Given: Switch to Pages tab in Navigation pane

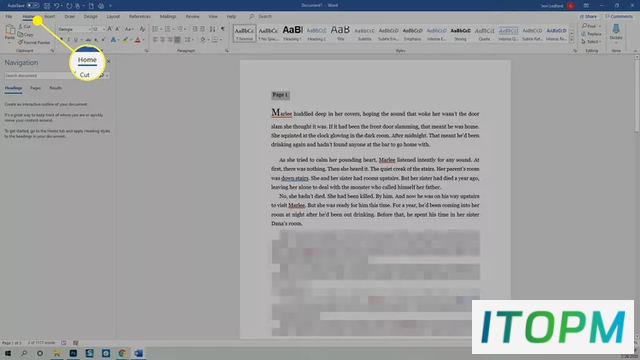Looking at the screenshot, I should (x=35, y=88).
